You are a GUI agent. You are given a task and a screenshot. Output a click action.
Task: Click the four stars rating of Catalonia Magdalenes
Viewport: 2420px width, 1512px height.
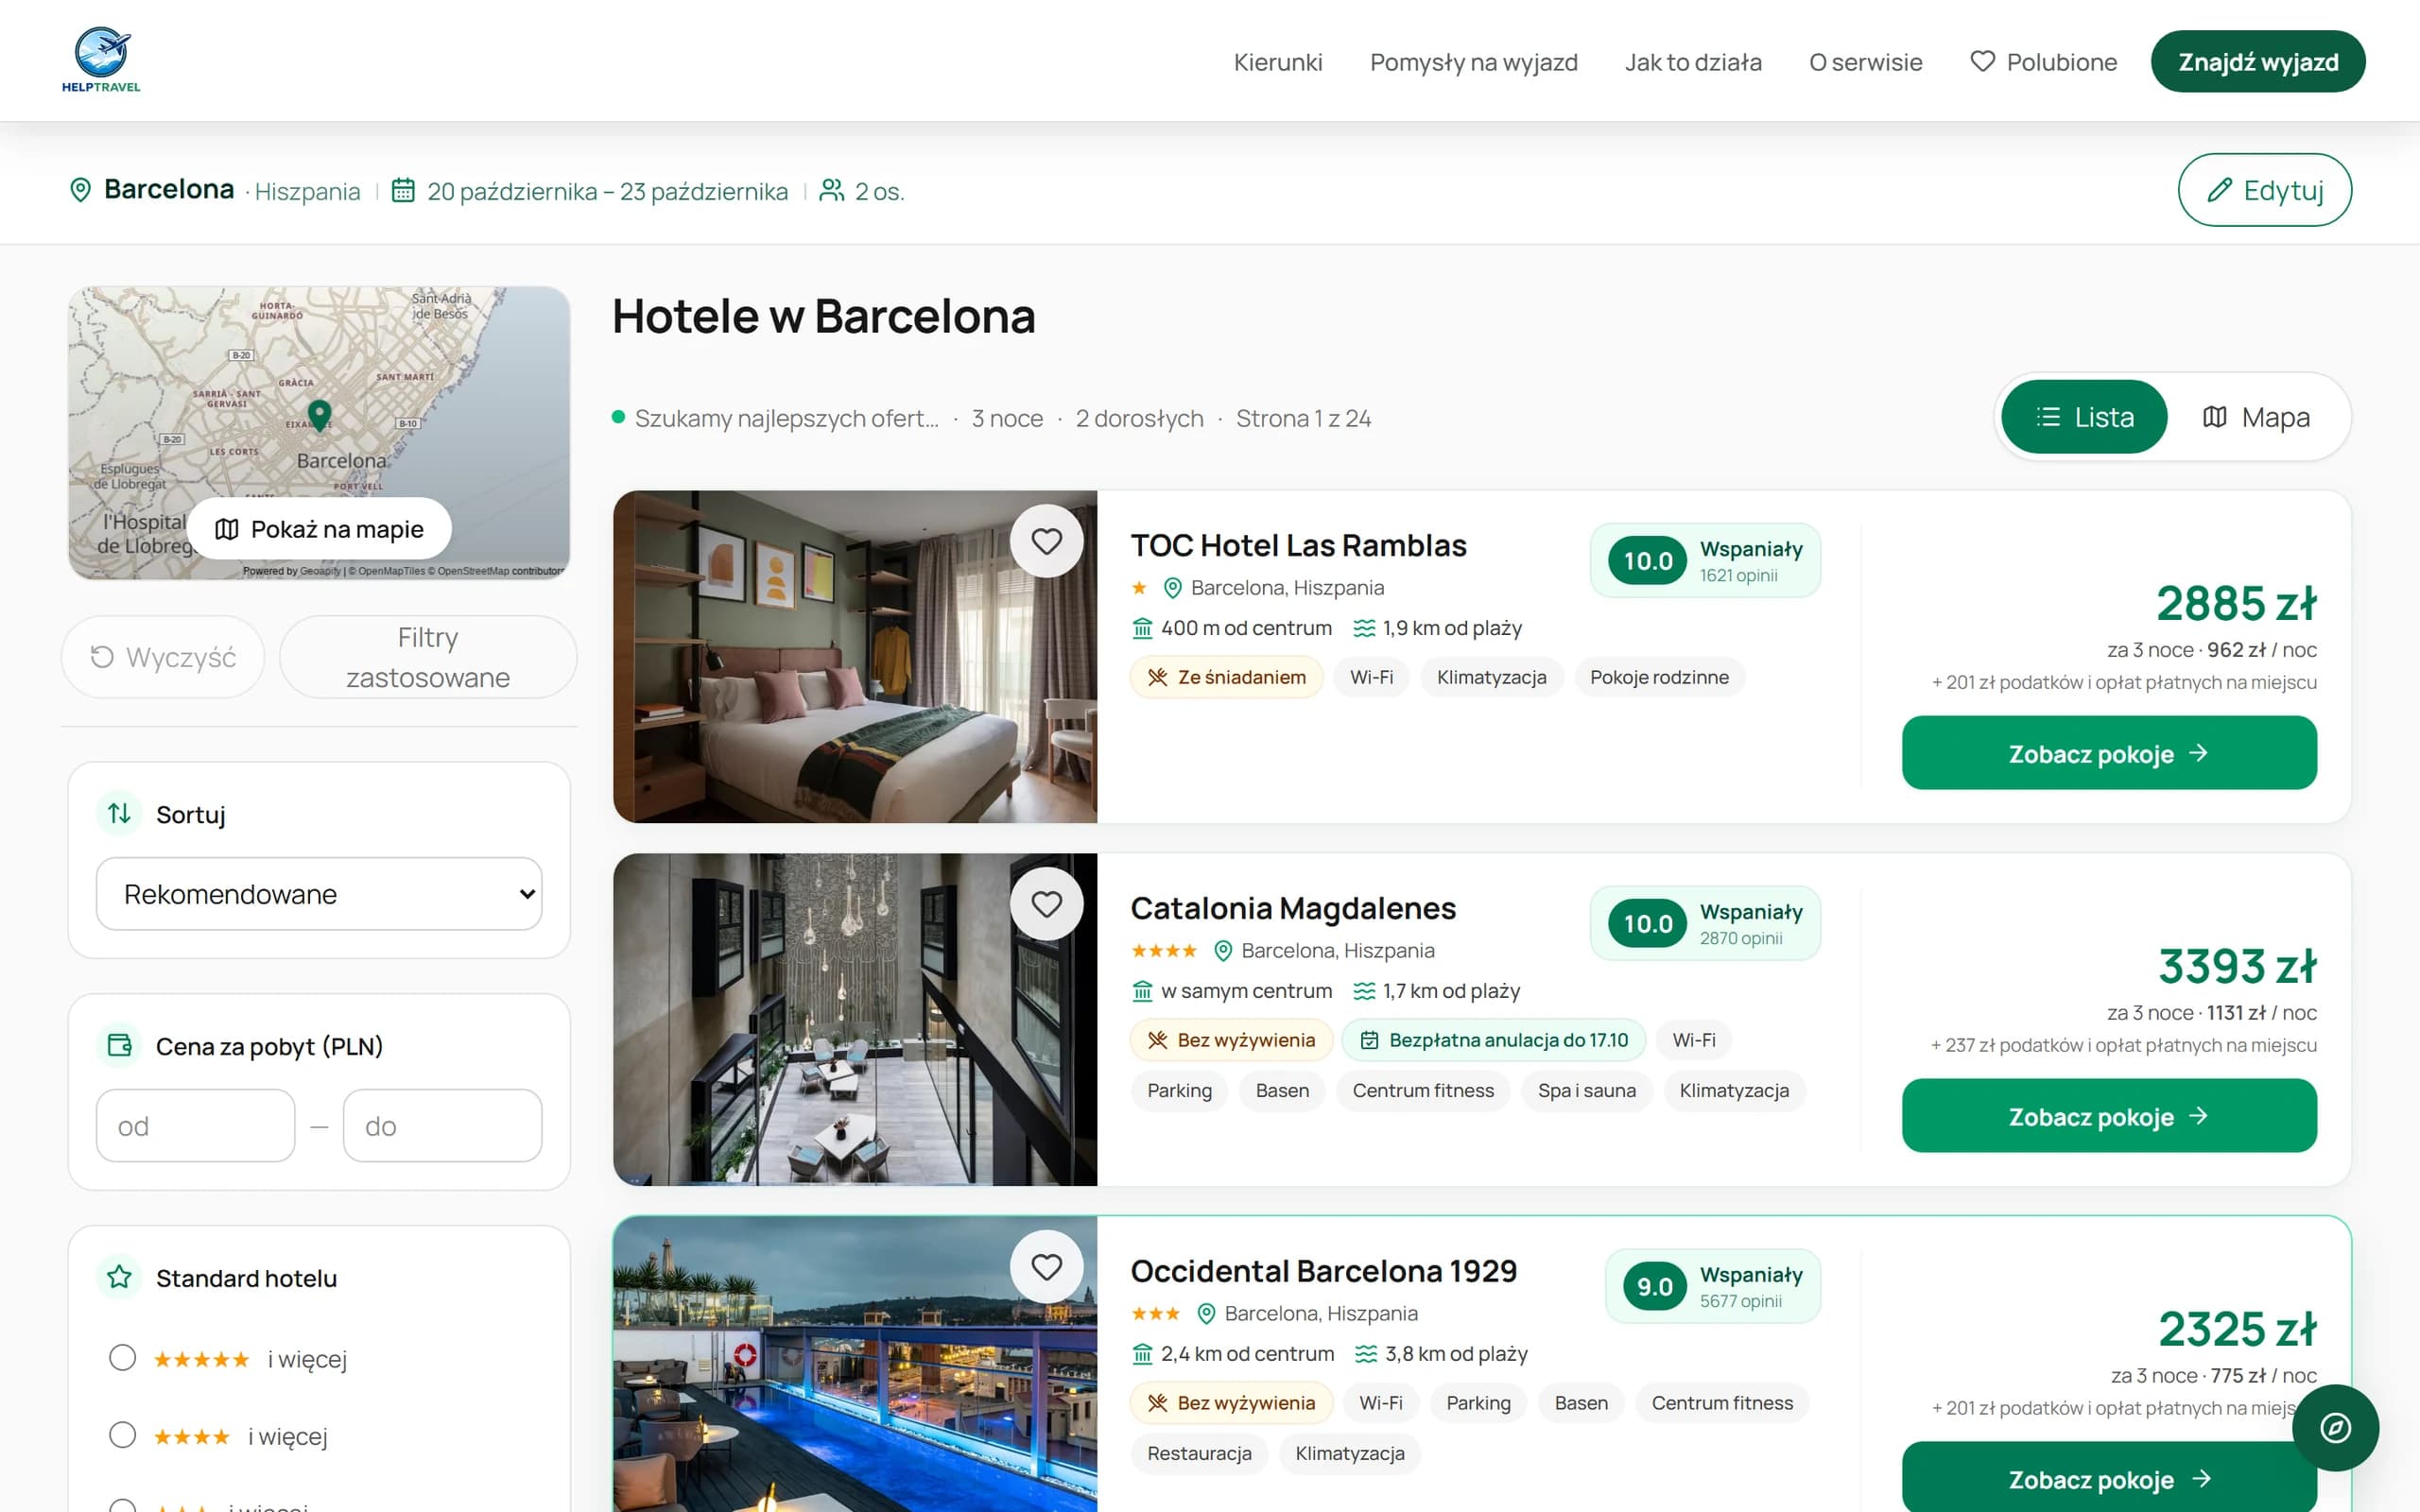click(x=1163, y=950)
